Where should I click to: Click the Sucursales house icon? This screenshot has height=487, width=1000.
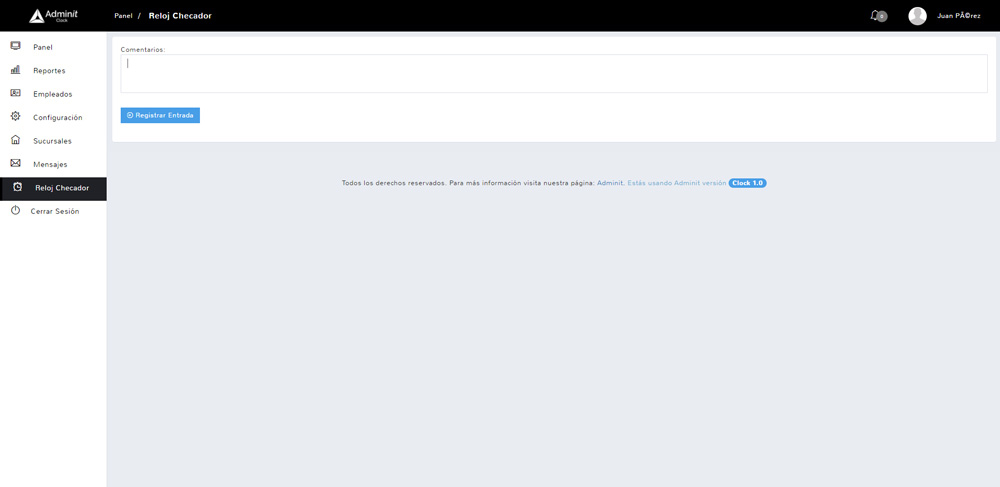[x=15, y=140]
